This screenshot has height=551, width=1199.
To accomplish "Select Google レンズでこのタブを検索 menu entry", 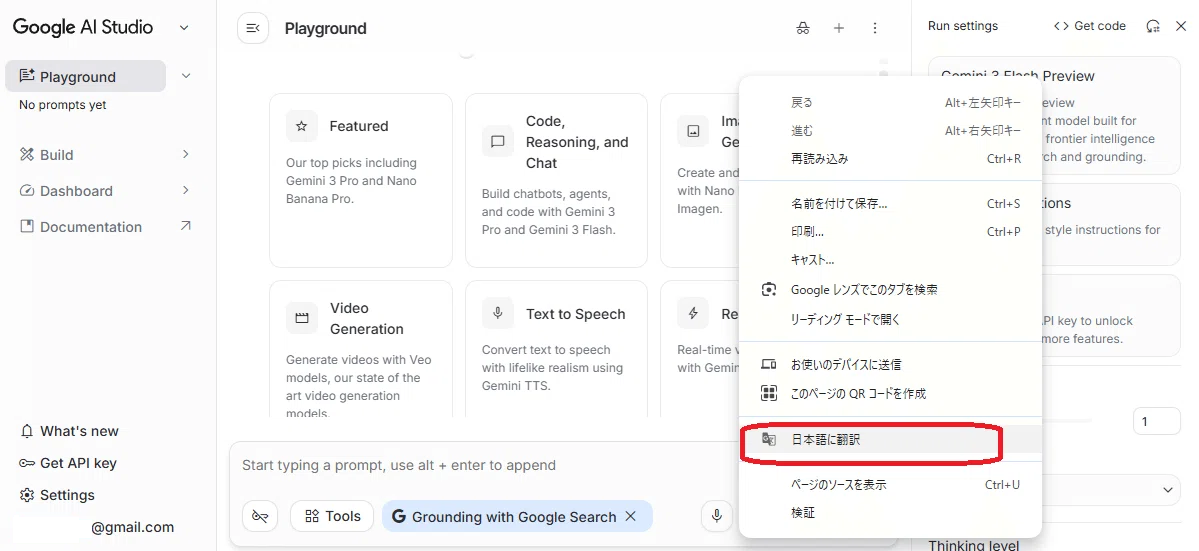I will pos(892,290).
